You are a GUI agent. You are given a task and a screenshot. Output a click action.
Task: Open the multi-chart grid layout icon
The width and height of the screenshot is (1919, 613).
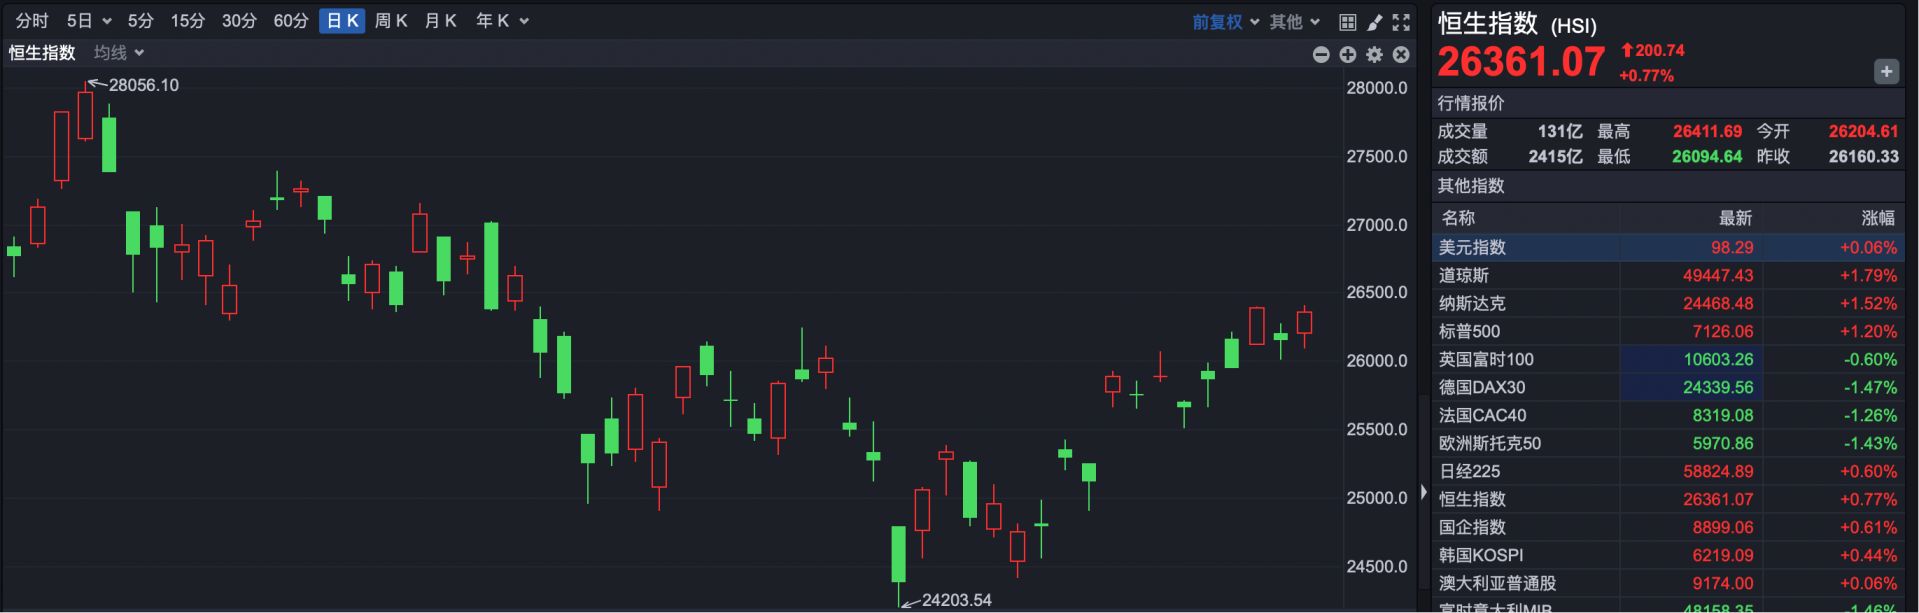[x=1347, y=22]
